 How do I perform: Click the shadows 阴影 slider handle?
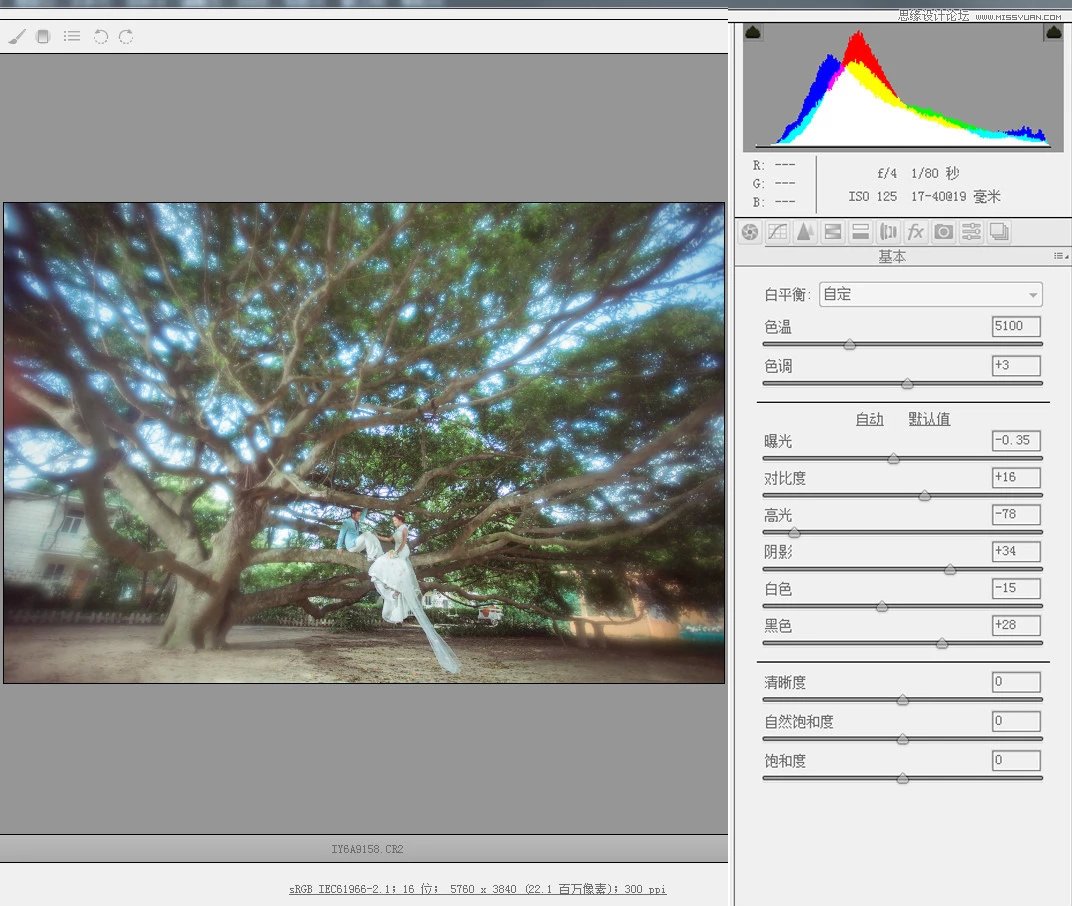click(950, 570)
